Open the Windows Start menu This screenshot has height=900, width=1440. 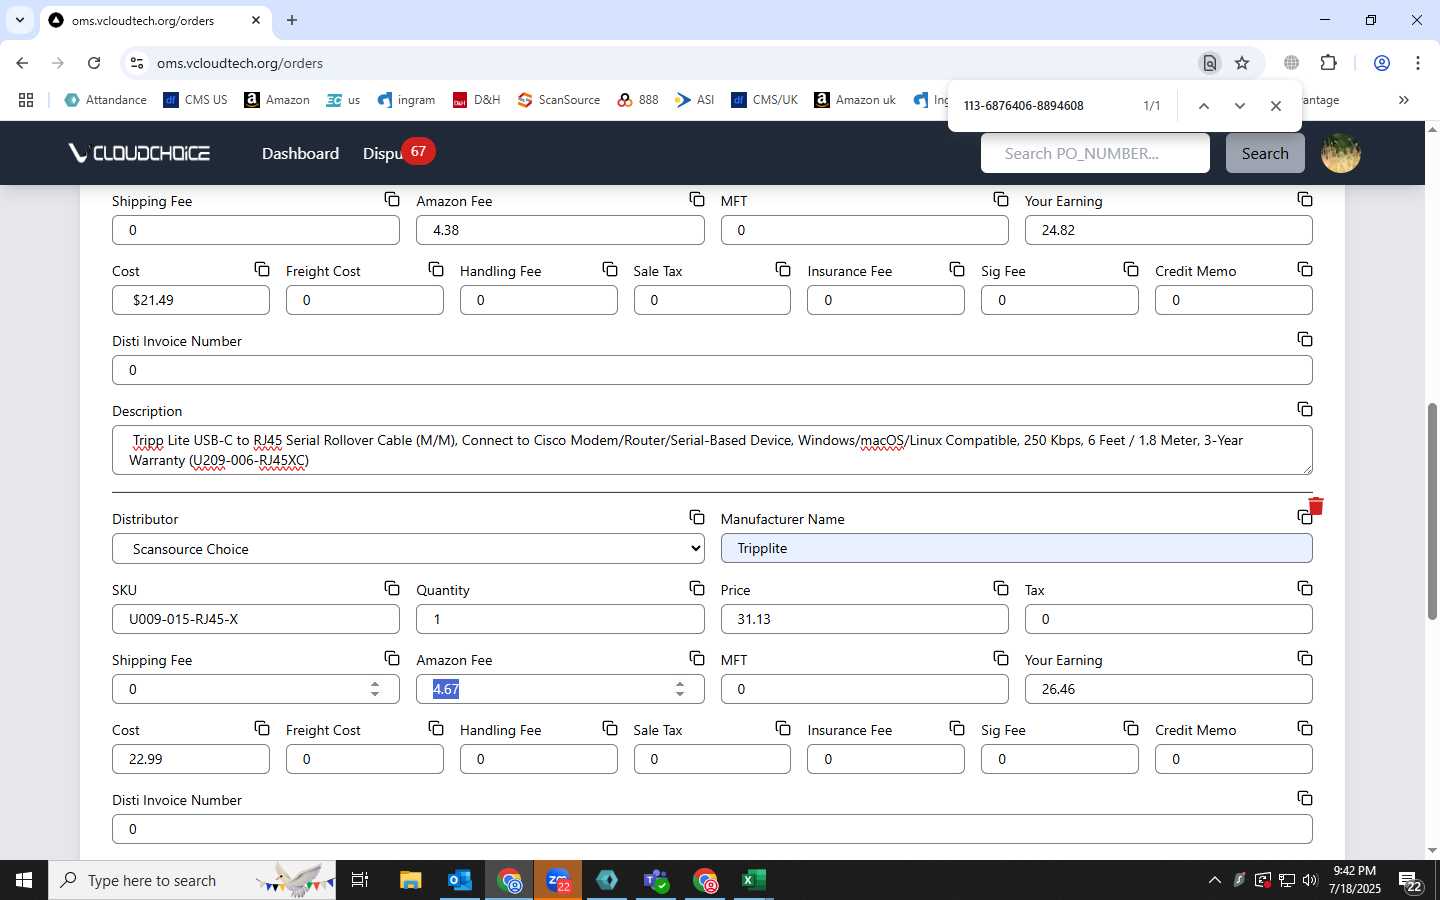pyautogui.click(x=24, y=880)
